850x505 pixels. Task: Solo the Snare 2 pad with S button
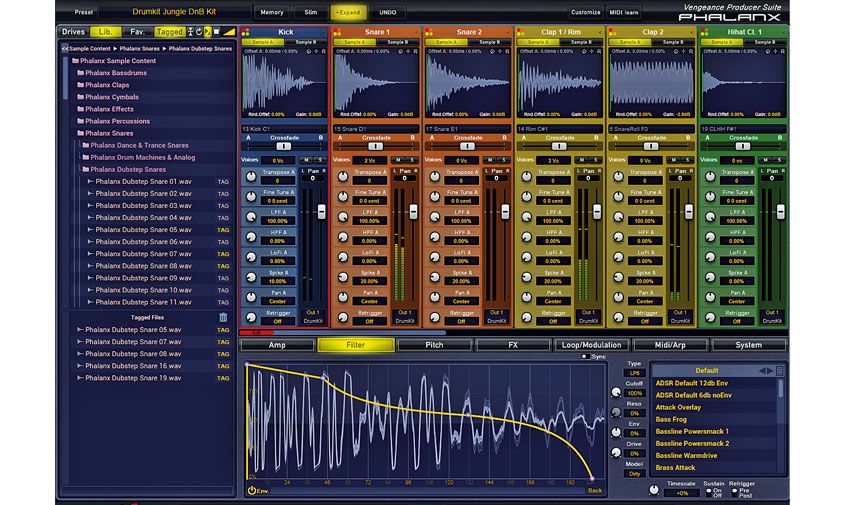tap(503, 160)
